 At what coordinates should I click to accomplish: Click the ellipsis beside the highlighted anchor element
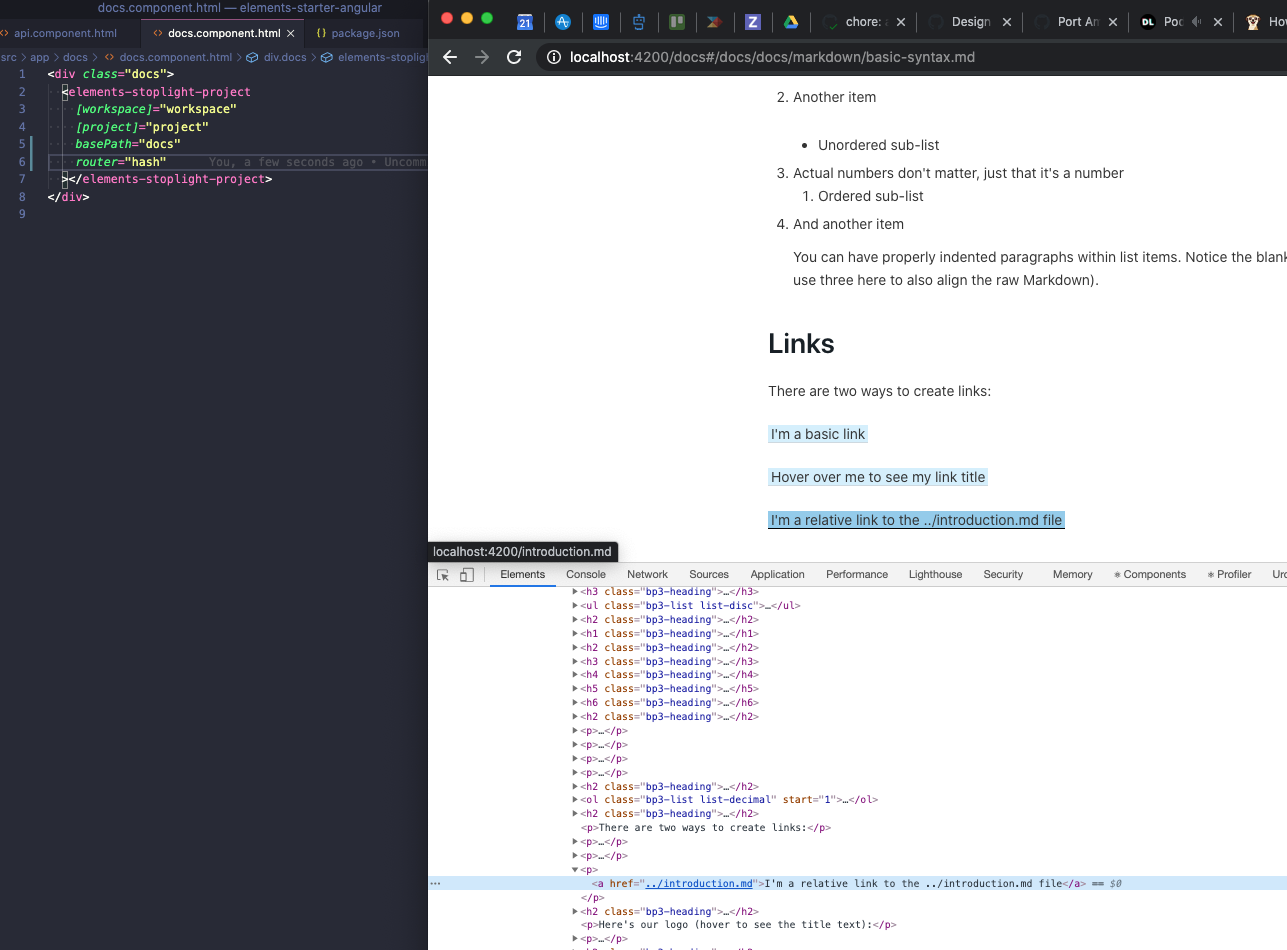(x=435, y=883)
